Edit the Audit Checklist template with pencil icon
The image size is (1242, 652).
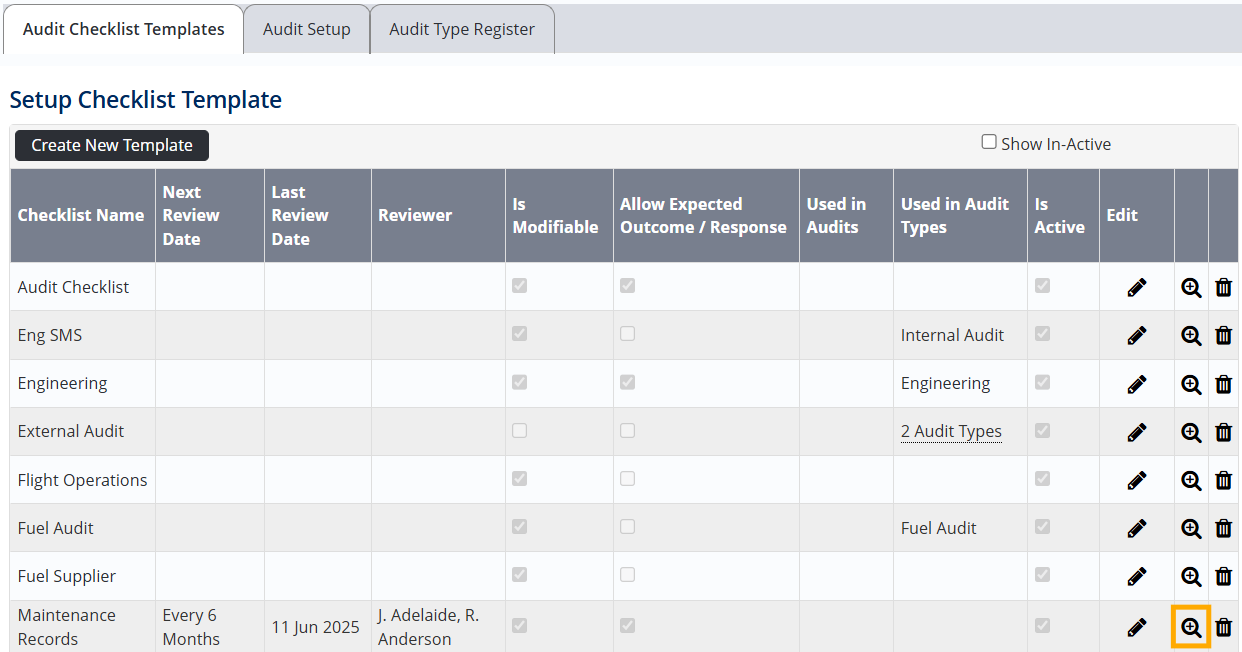pos(1136,288)
